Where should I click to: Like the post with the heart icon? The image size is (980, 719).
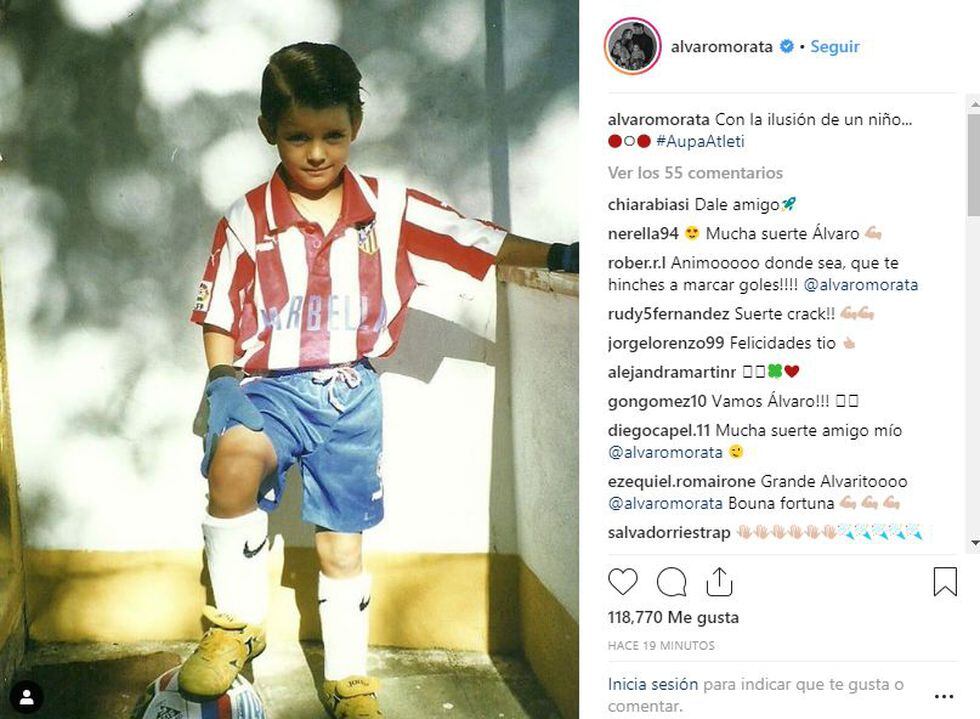click(622, 582)
